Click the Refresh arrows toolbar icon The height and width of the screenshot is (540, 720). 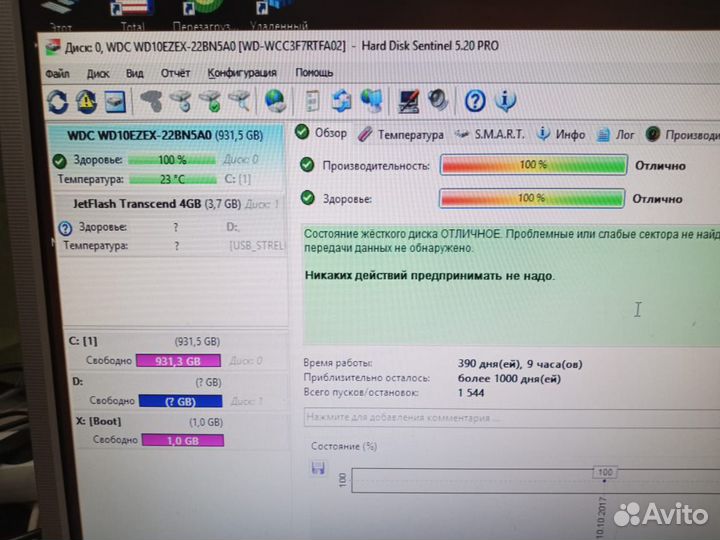click(58, 102)
